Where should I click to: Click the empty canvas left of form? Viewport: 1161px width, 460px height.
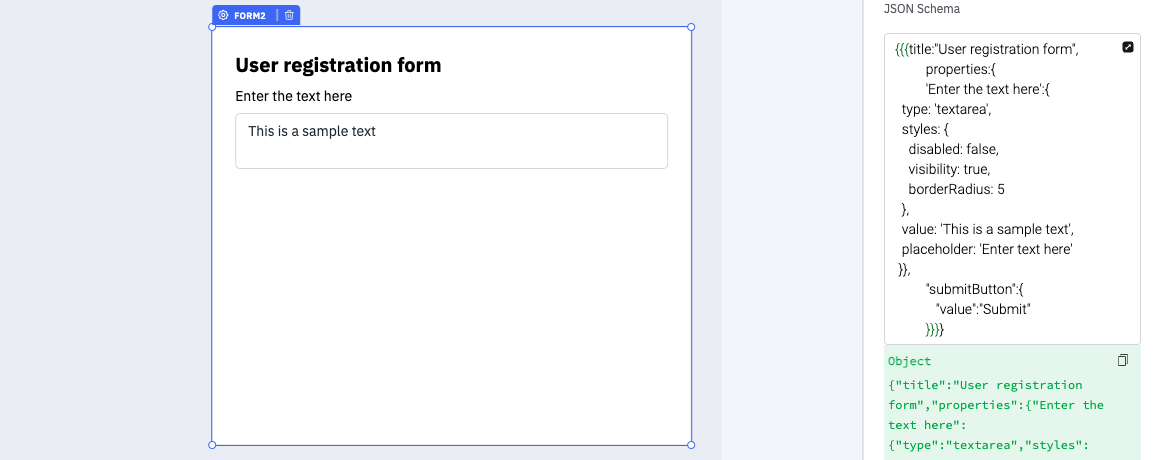coord(100,230)
